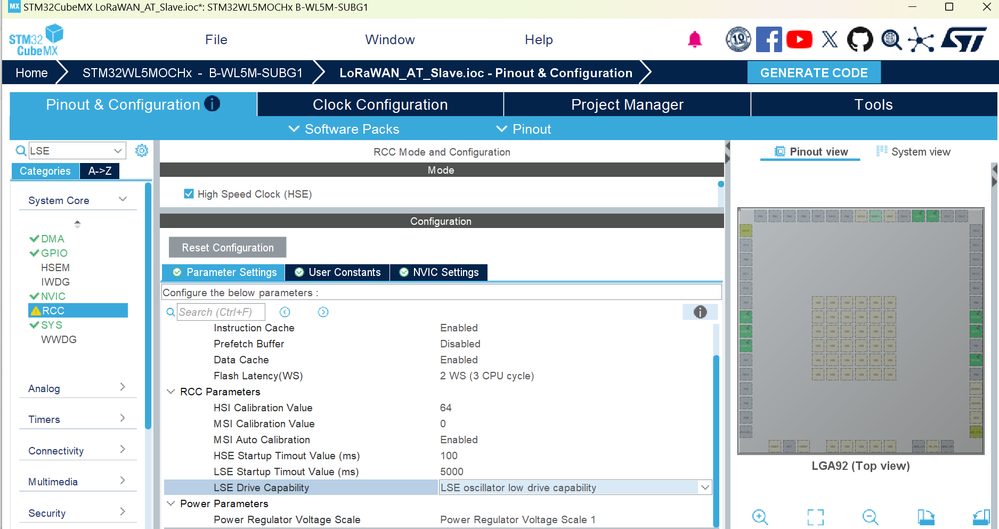Click the peripheral search magnifier icon
Screen dimensions: 999x529
[20, 150]
